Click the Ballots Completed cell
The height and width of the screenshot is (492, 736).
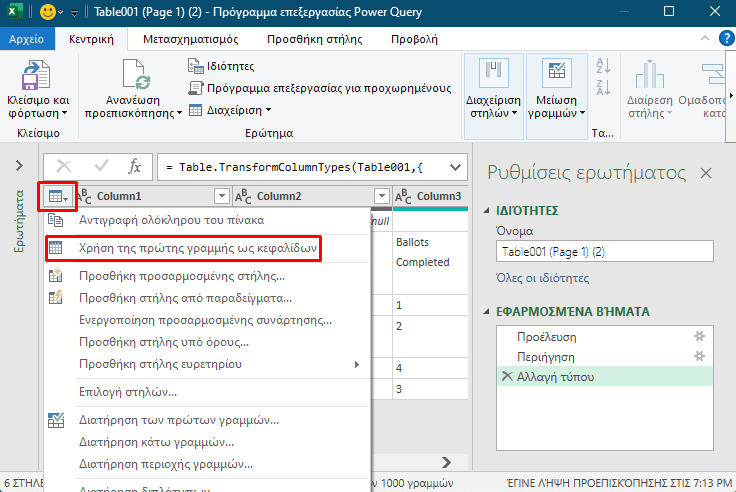430,262
